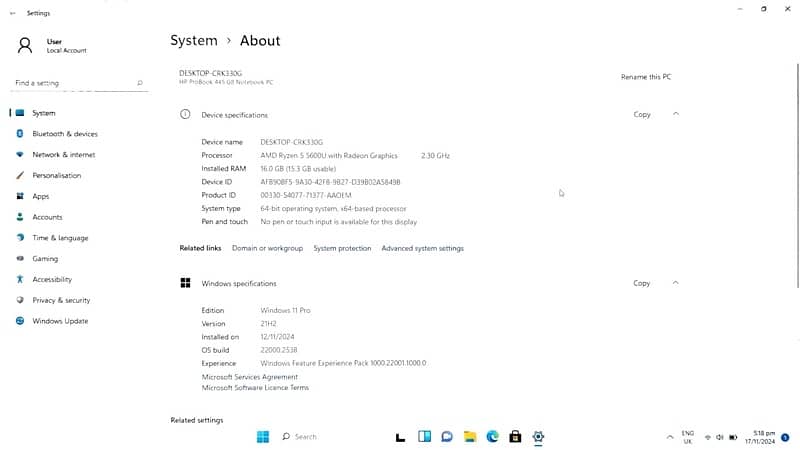Open Microsoft Software Licence Terms link
This screenshot has height=450, width=800.
[255, 387]
